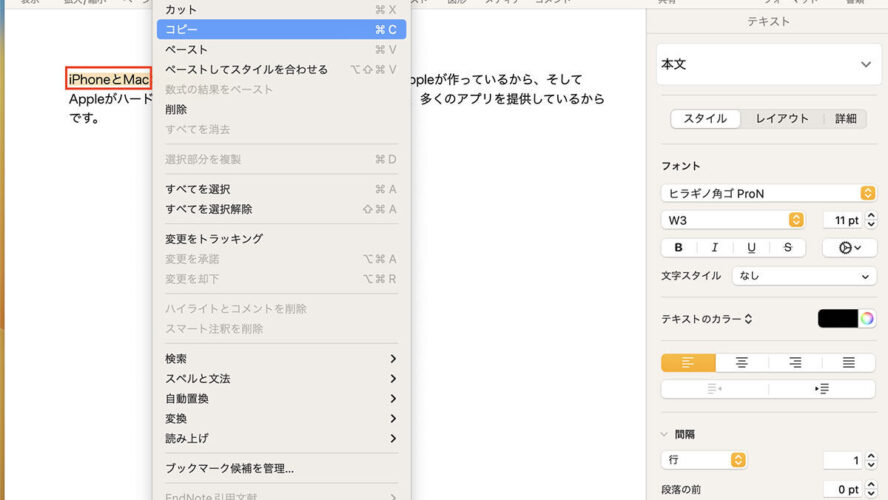This screenshot has height=500, width=888.
Task: Choose コピー from the Edit menu
Action: (281, 29)
